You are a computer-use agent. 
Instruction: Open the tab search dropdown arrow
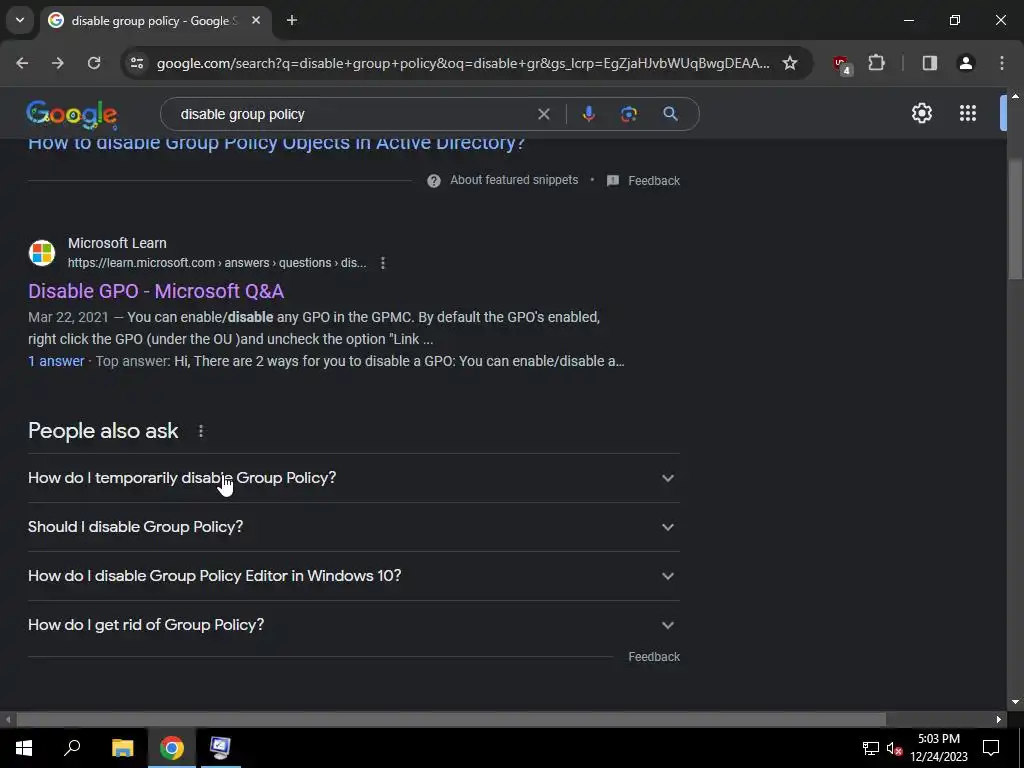(20, 20)
